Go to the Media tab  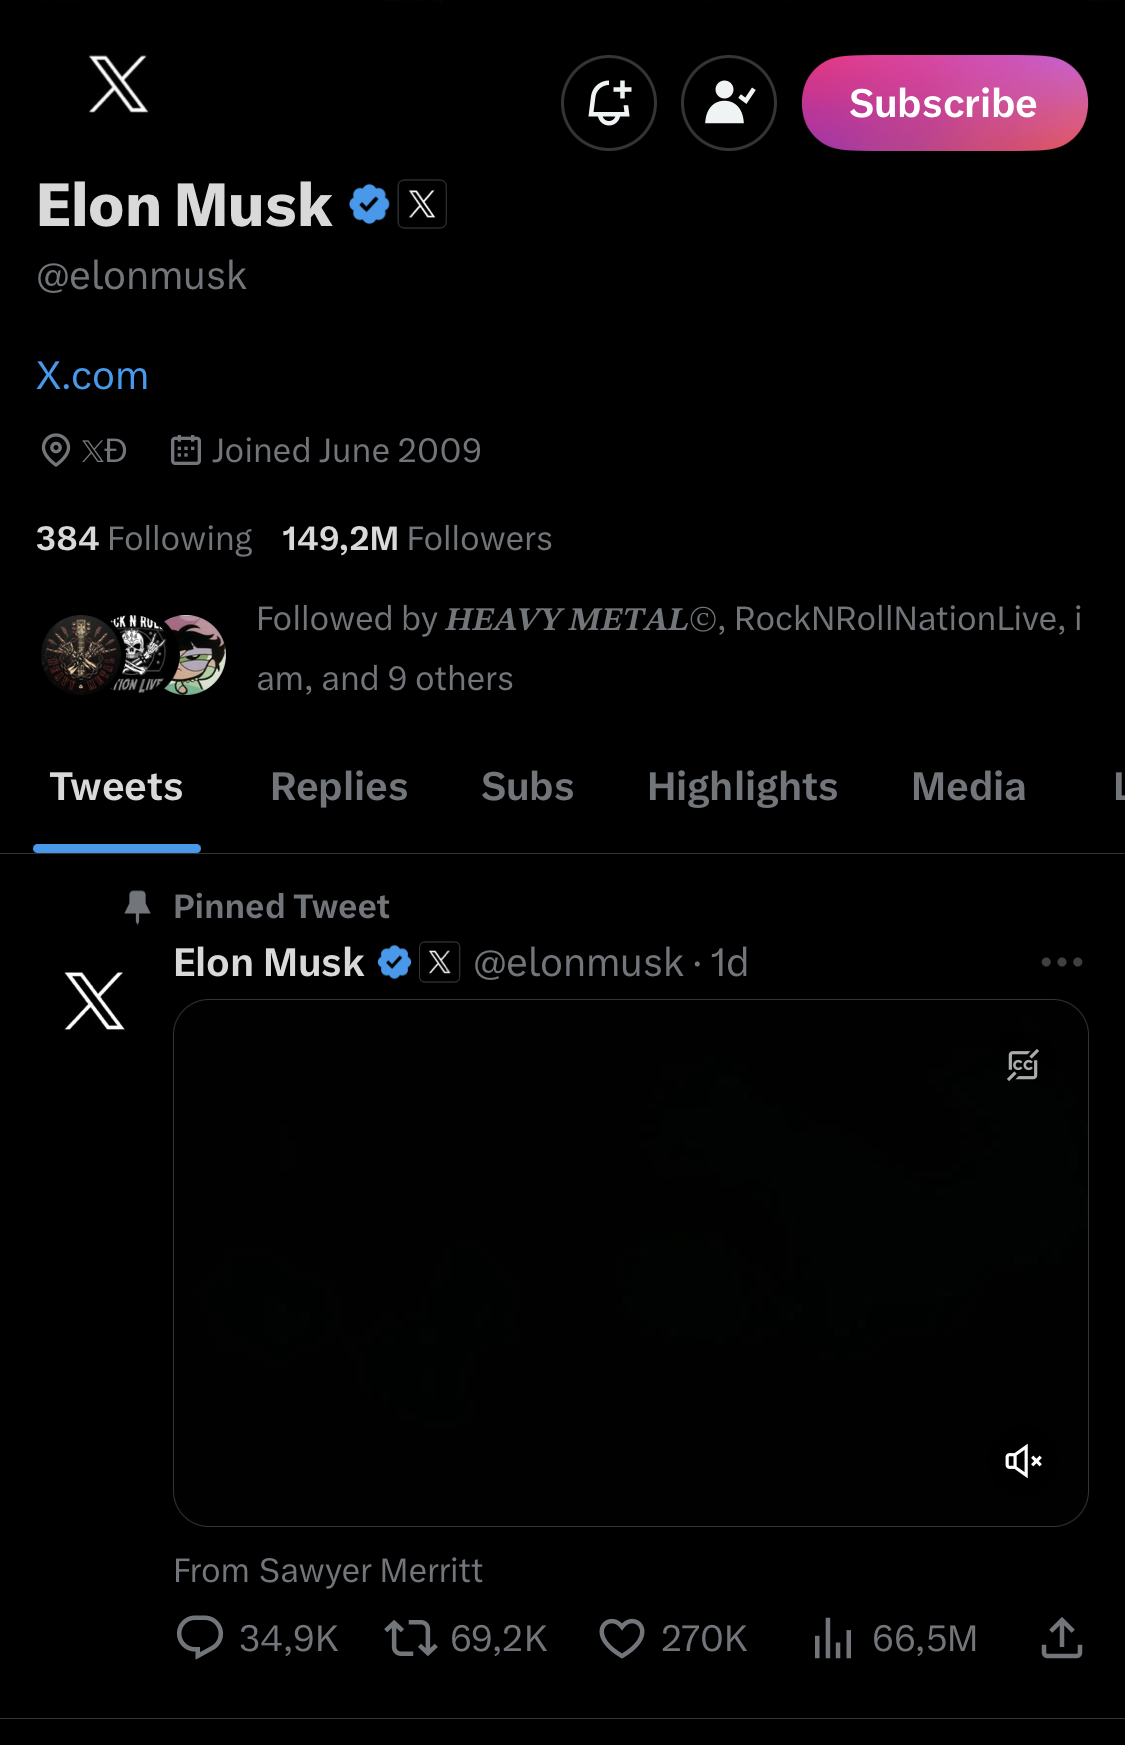[968, 787]
